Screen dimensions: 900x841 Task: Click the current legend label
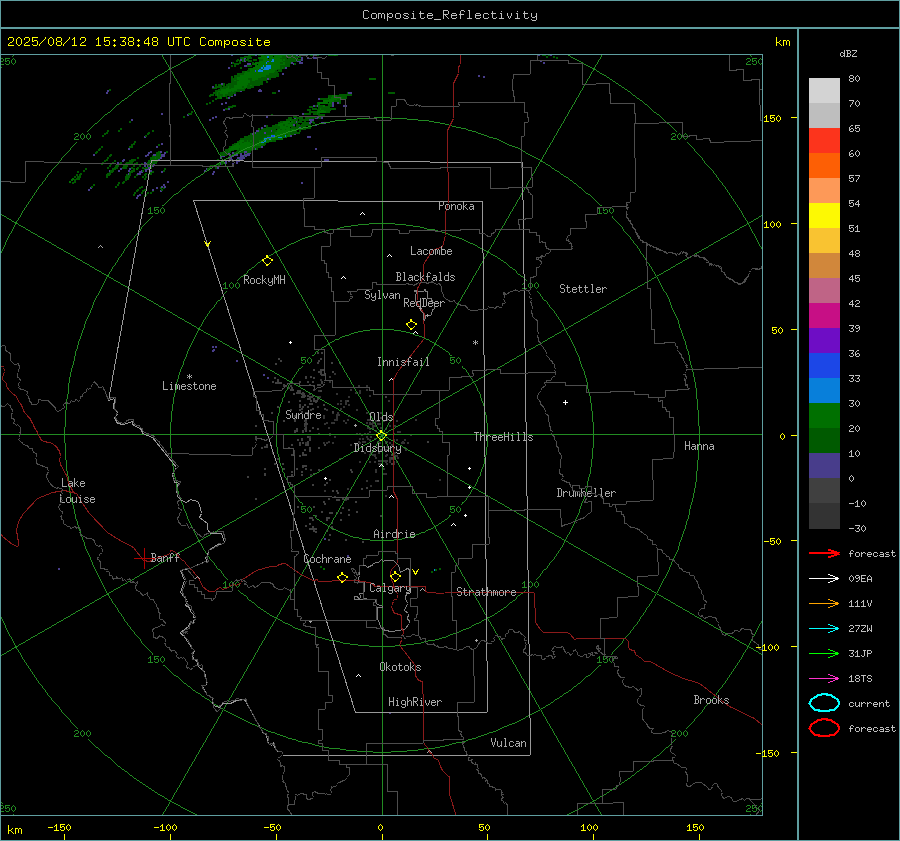pyautogui.click(x=869, y=704)
